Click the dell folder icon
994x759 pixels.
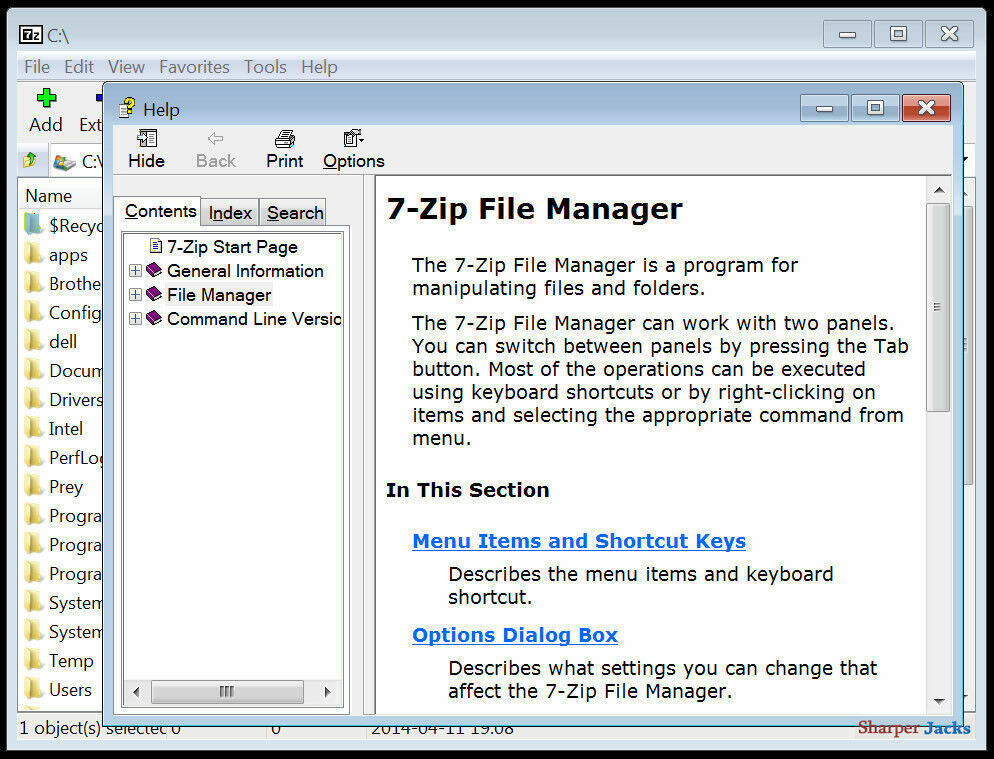pos(33,341)
